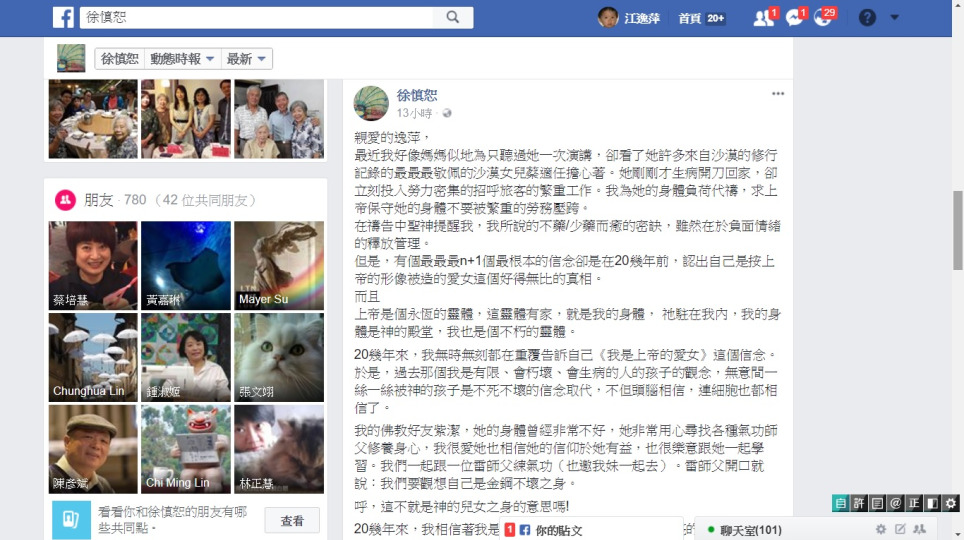Open the Messenger messages icon
Screen dimensions: 964x540
[x=794, y=18]
